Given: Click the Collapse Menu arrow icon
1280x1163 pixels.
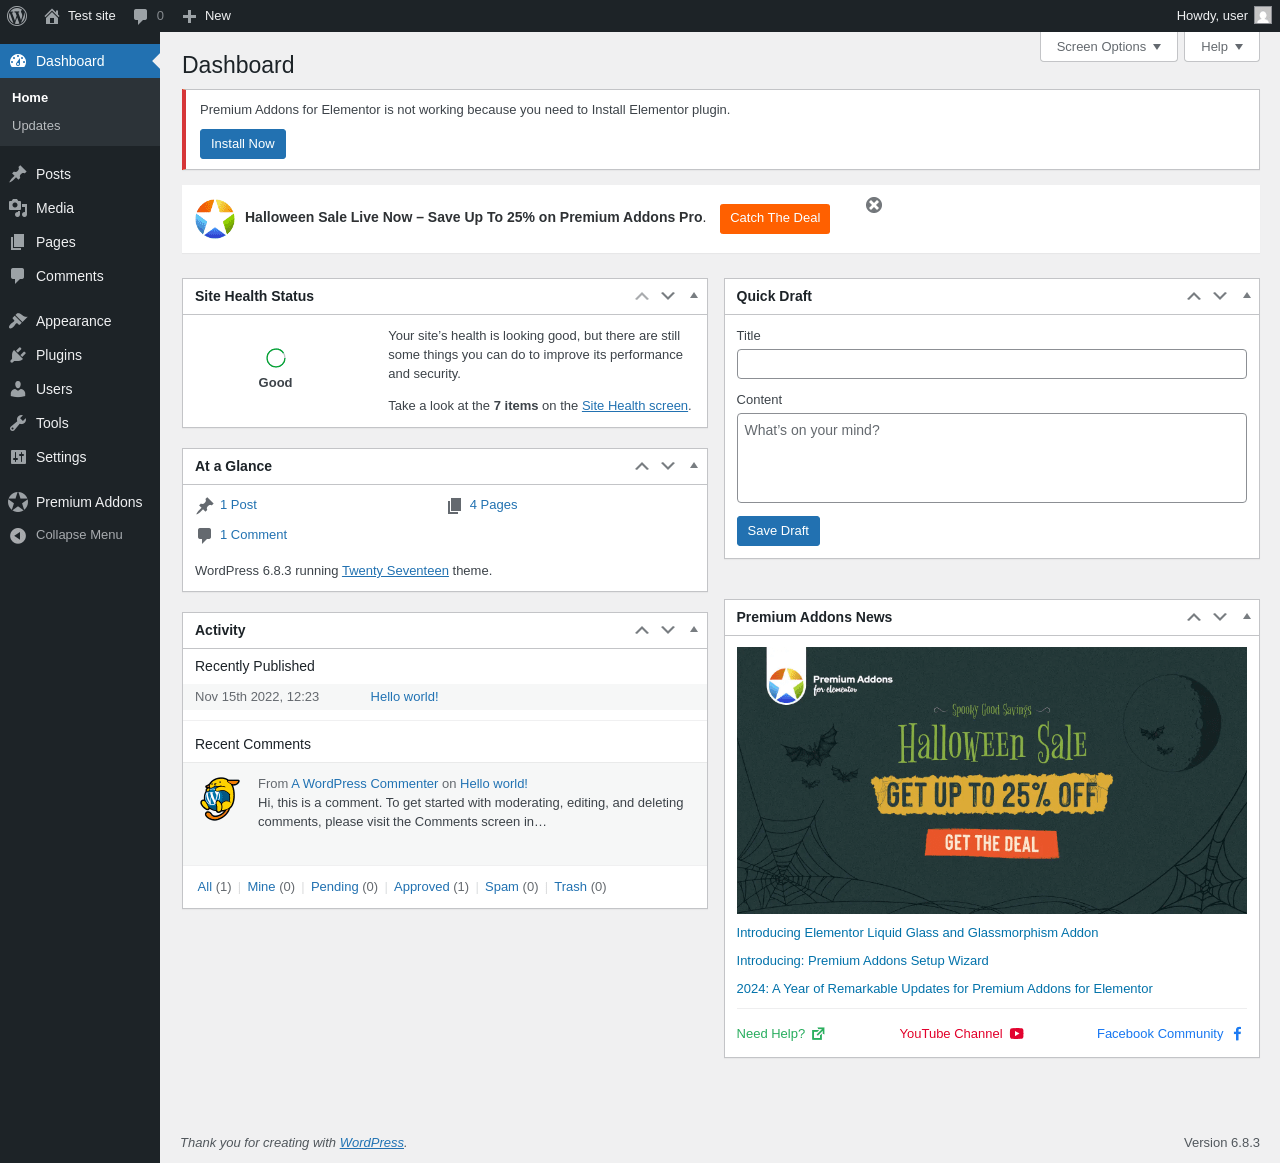Looking at the screenshot, I should point(18,535).
